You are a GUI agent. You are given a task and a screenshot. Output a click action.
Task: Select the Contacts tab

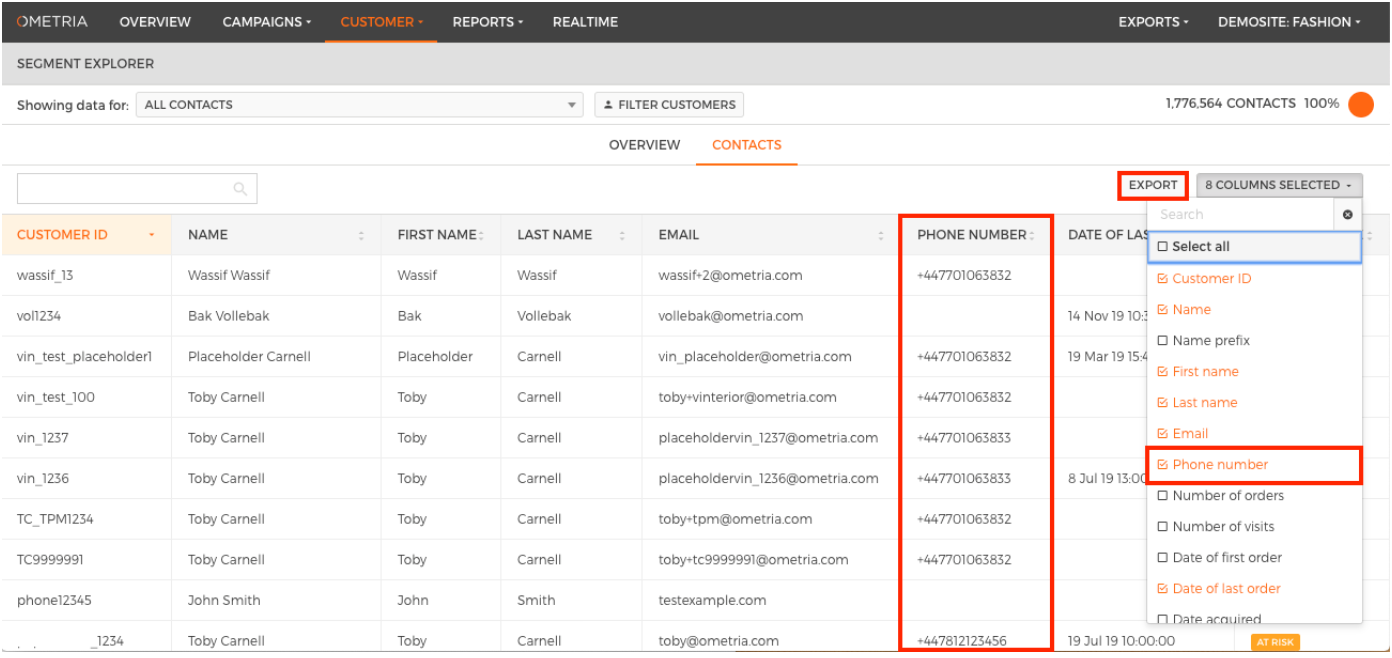pos(746,145)
